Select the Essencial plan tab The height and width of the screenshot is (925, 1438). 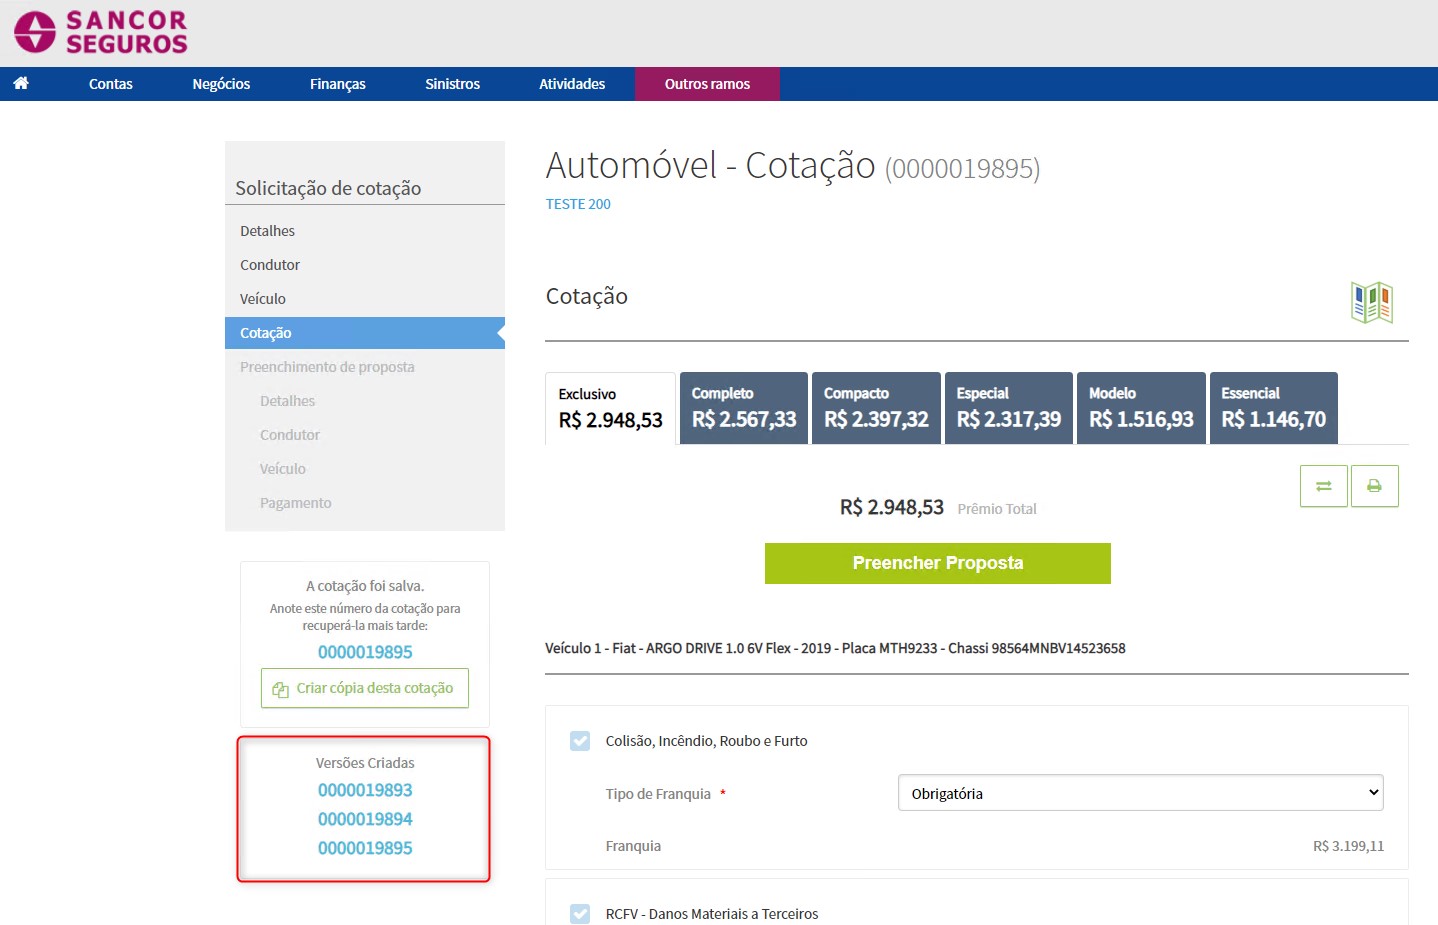[x=1274, y=408]
